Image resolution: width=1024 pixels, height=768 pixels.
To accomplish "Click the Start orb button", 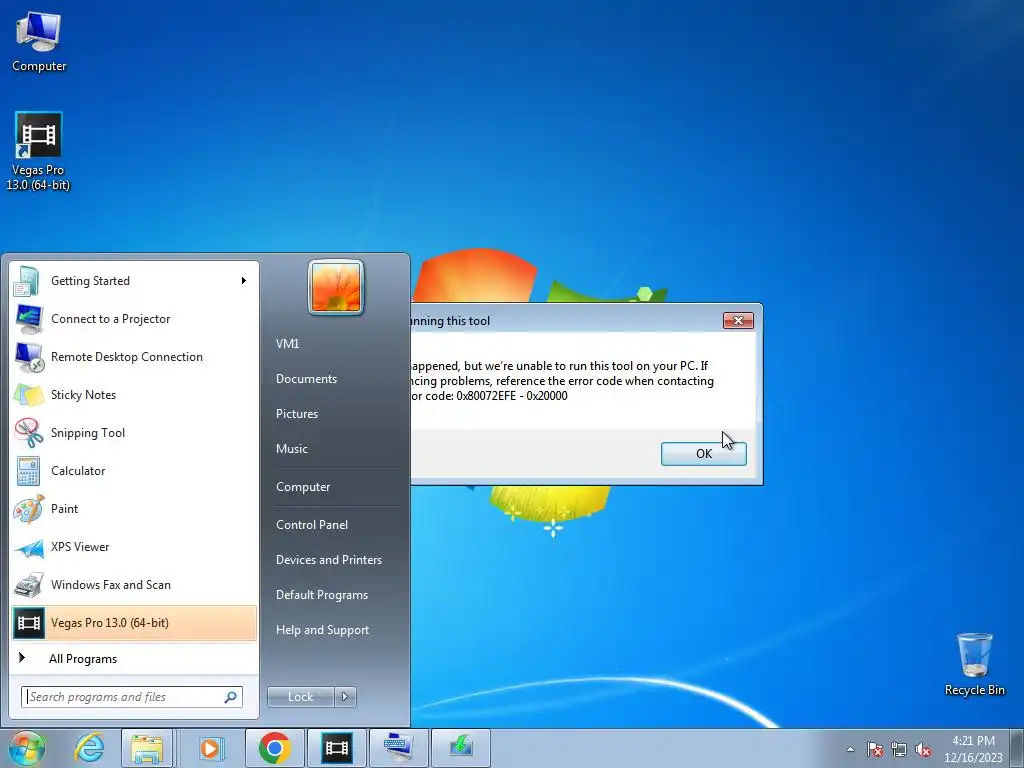I will click(27, 748).
